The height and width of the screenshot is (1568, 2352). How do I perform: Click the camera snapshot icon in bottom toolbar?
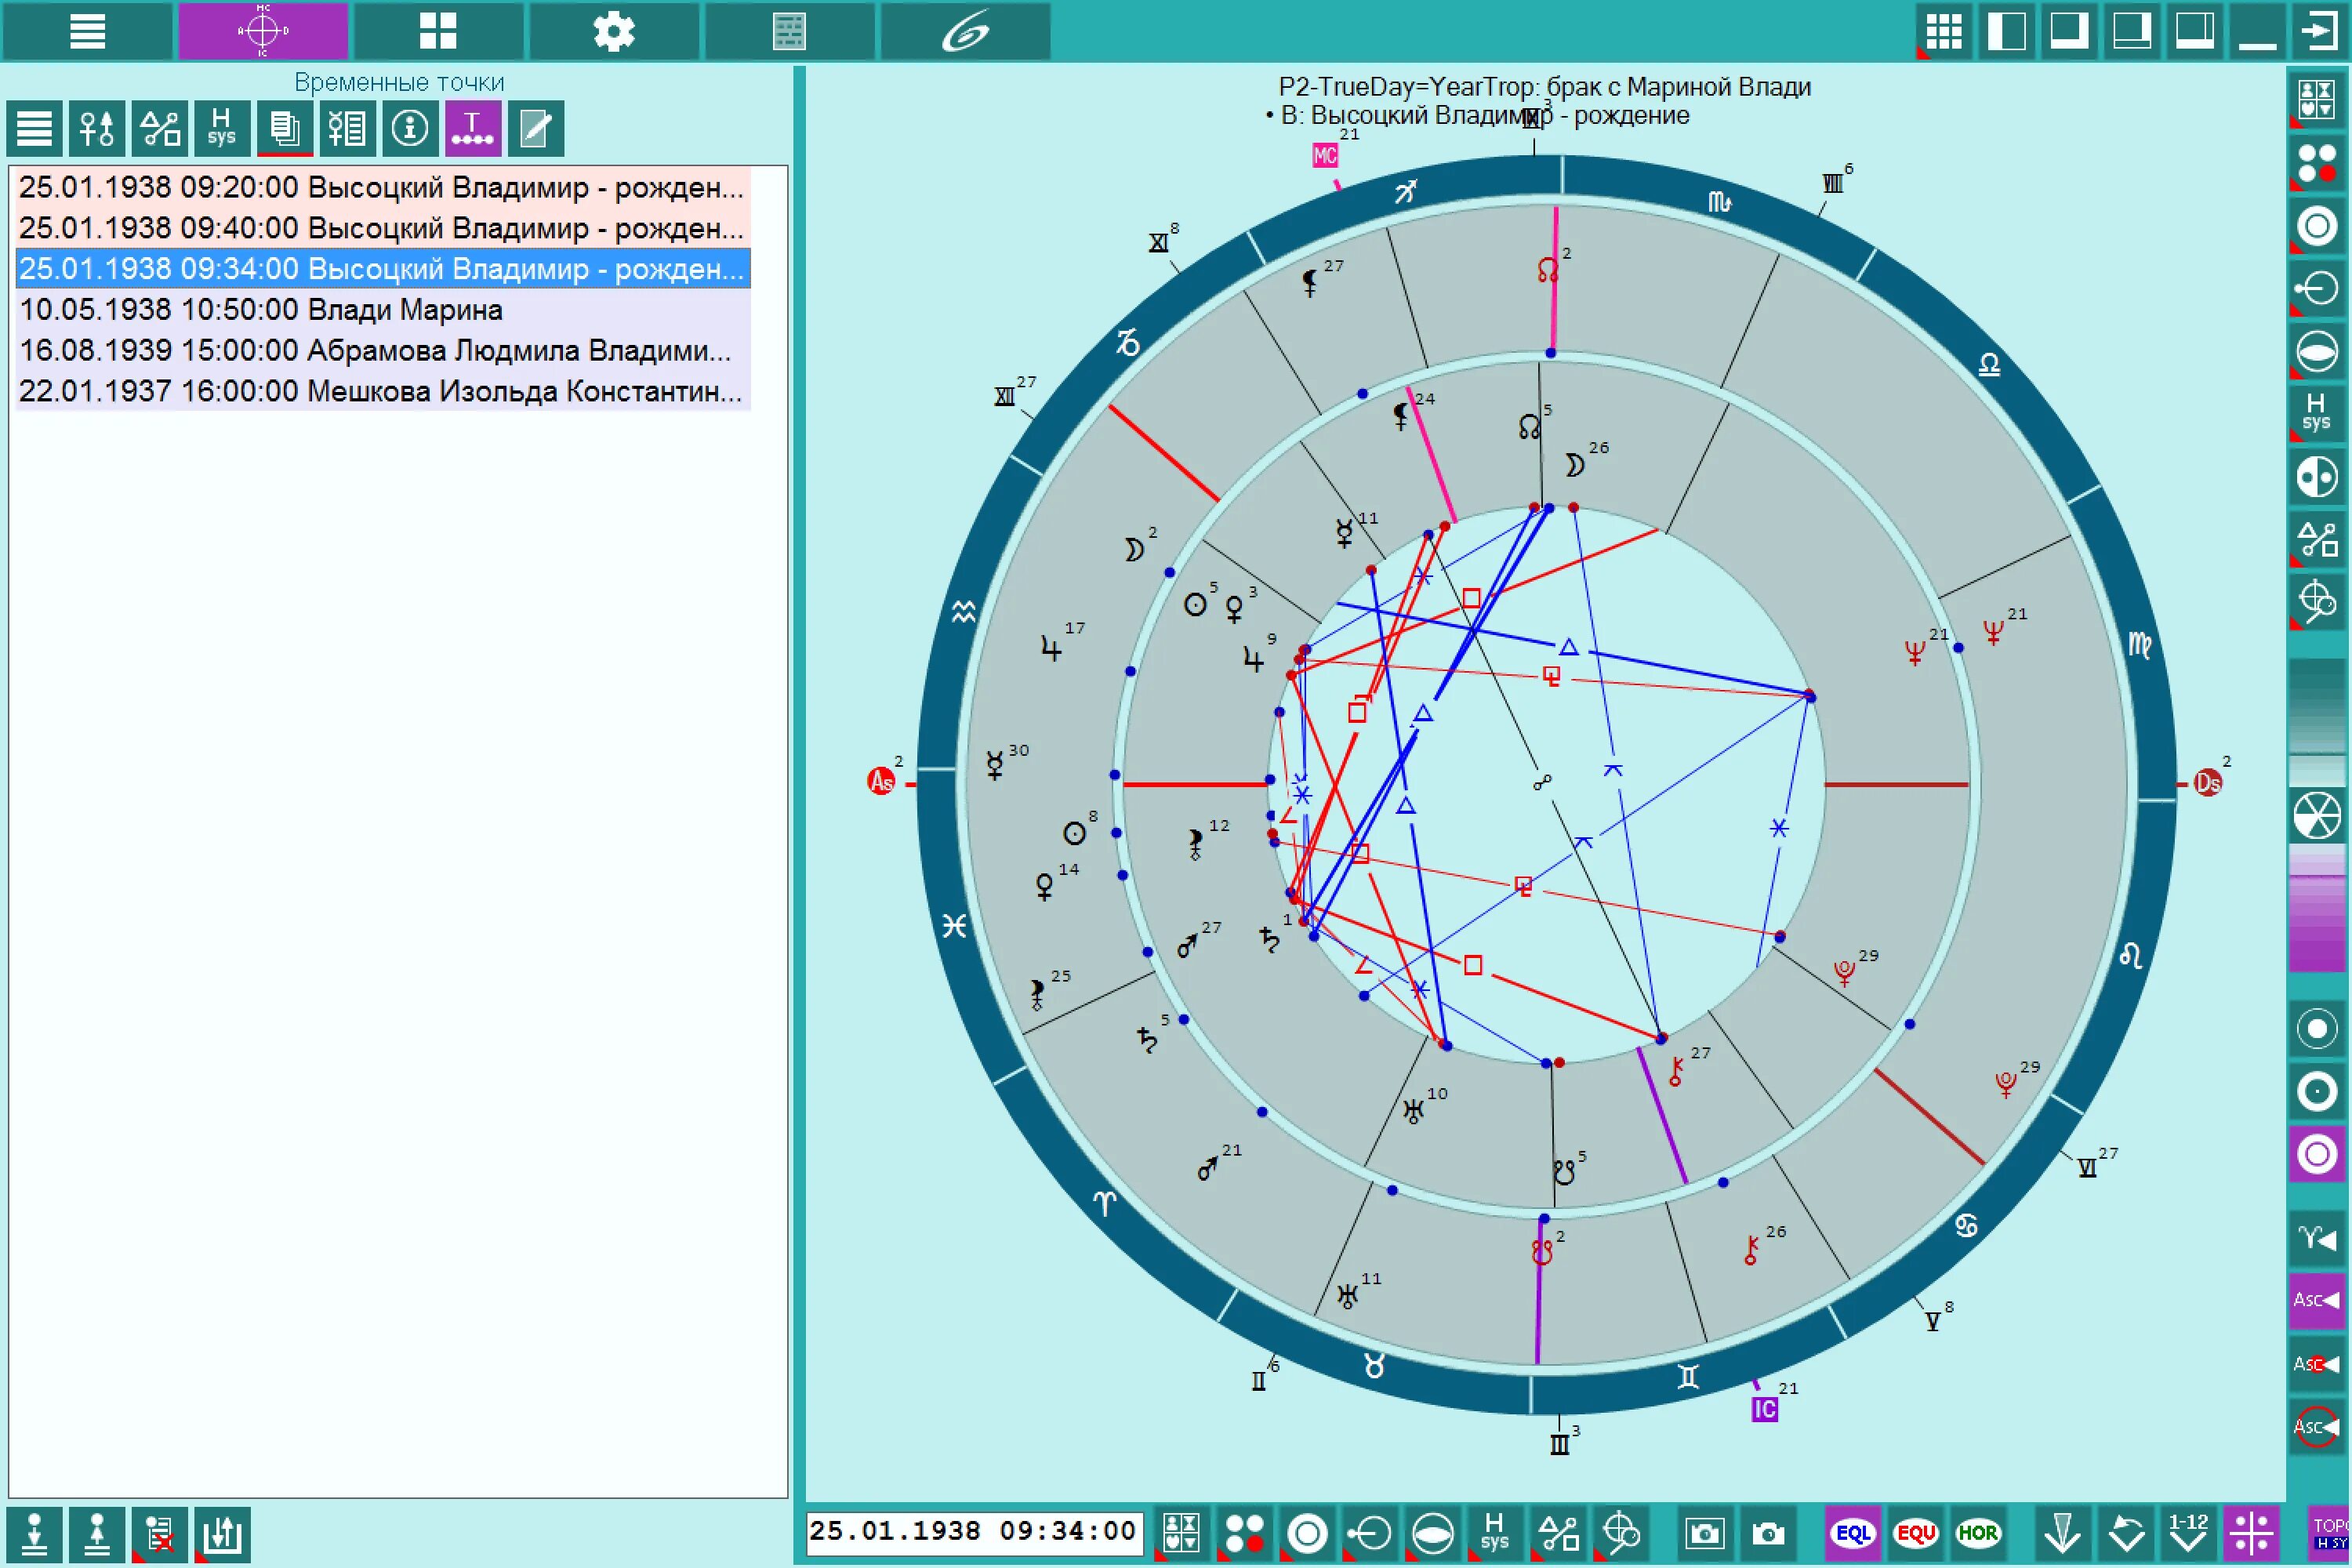pyautogui.click(x=1768, y=1533)
